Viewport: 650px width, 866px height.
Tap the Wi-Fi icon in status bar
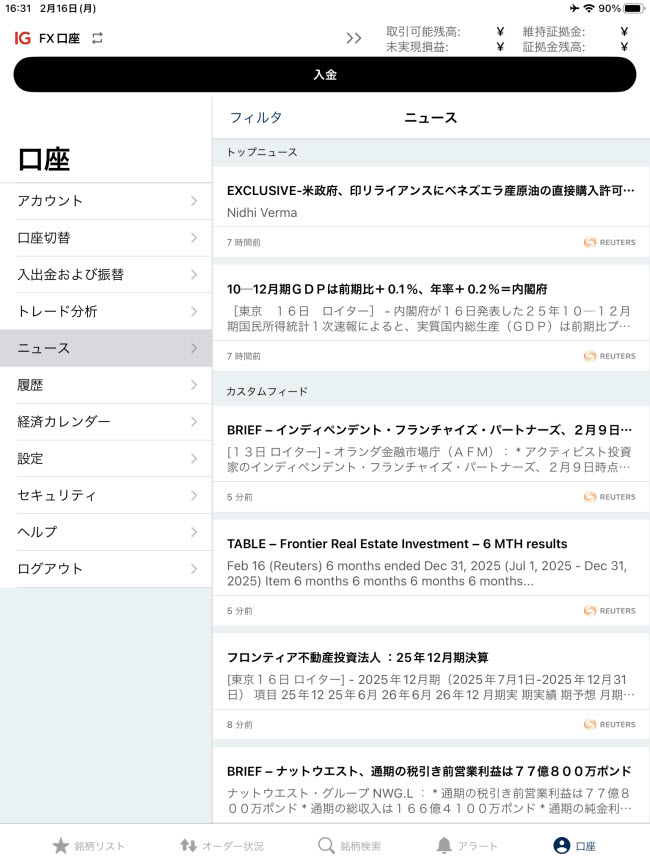(x=589, y=8)
